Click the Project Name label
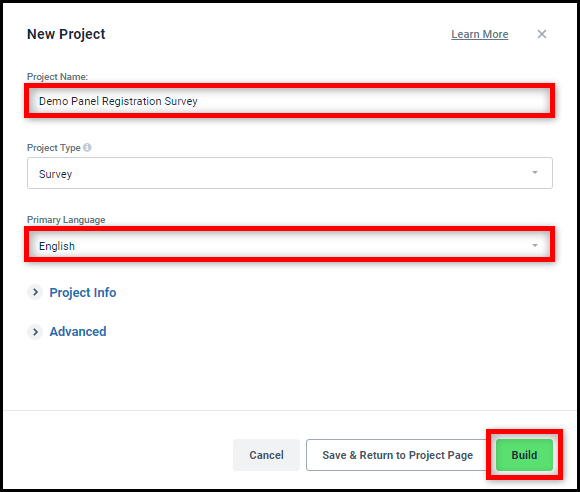 tap(57, 77)
